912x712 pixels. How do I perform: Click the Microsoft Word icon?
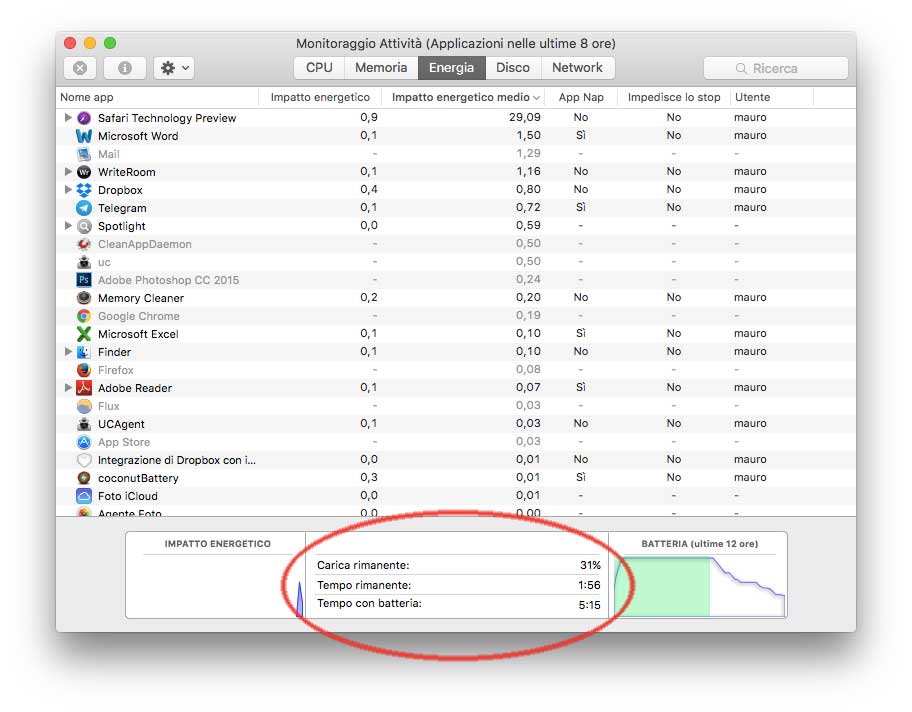pos(84,136)
